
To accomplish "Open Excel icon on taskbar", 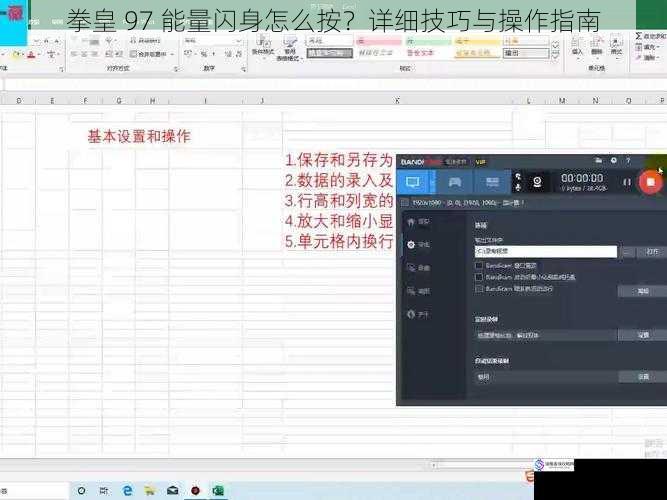I will [x=218, y=491].
